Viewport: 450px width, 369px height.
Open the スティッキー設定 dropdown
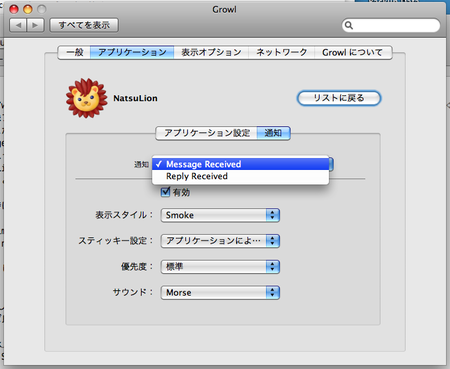point(220,241)
